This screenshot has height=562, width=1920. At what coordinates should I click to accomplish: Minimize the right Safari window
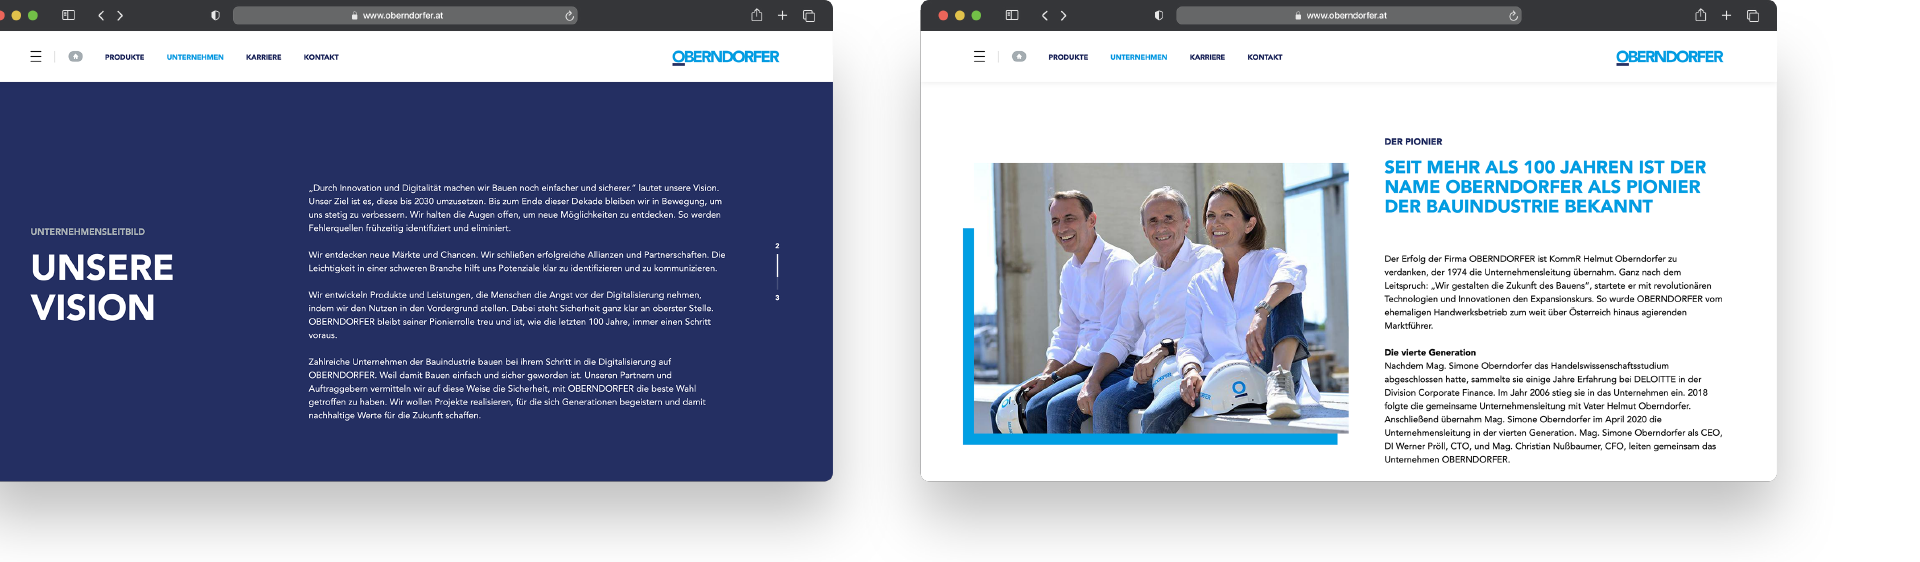coord(960,15)
